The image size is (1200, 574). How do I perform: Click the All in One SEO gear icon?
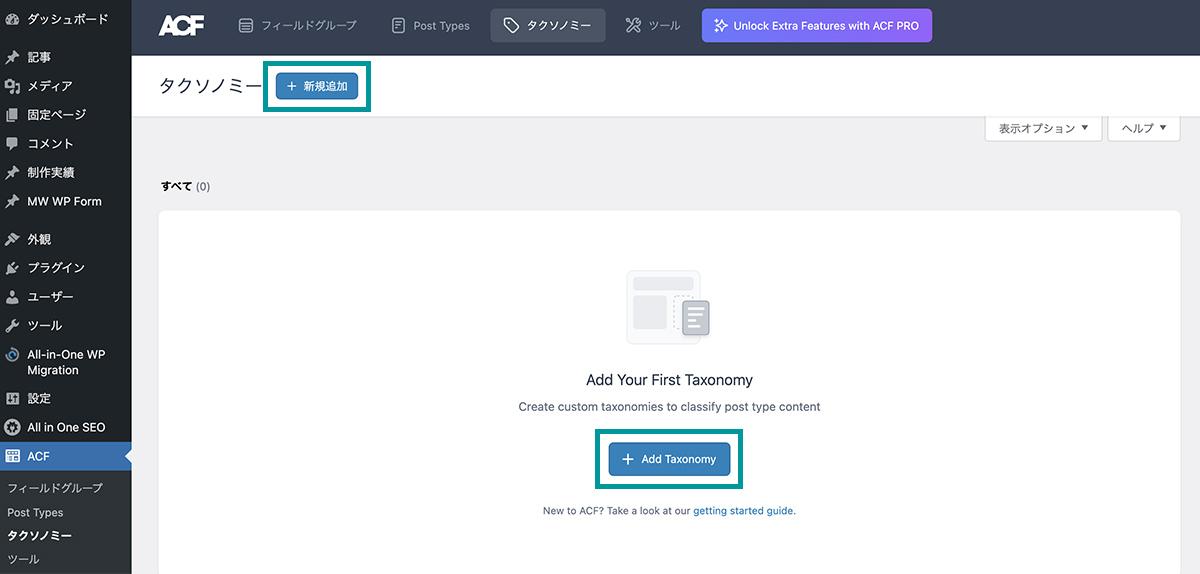pos(12,427)
